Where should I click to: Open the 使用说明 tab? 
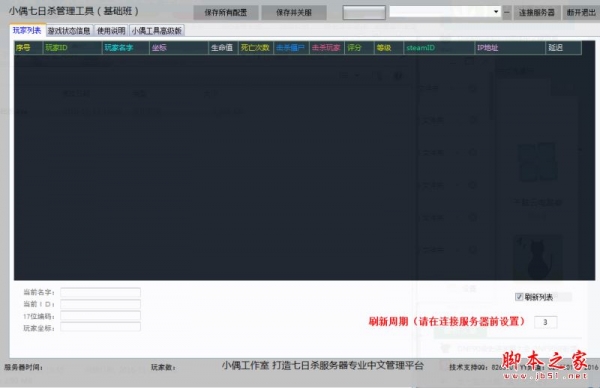[111, 31]
